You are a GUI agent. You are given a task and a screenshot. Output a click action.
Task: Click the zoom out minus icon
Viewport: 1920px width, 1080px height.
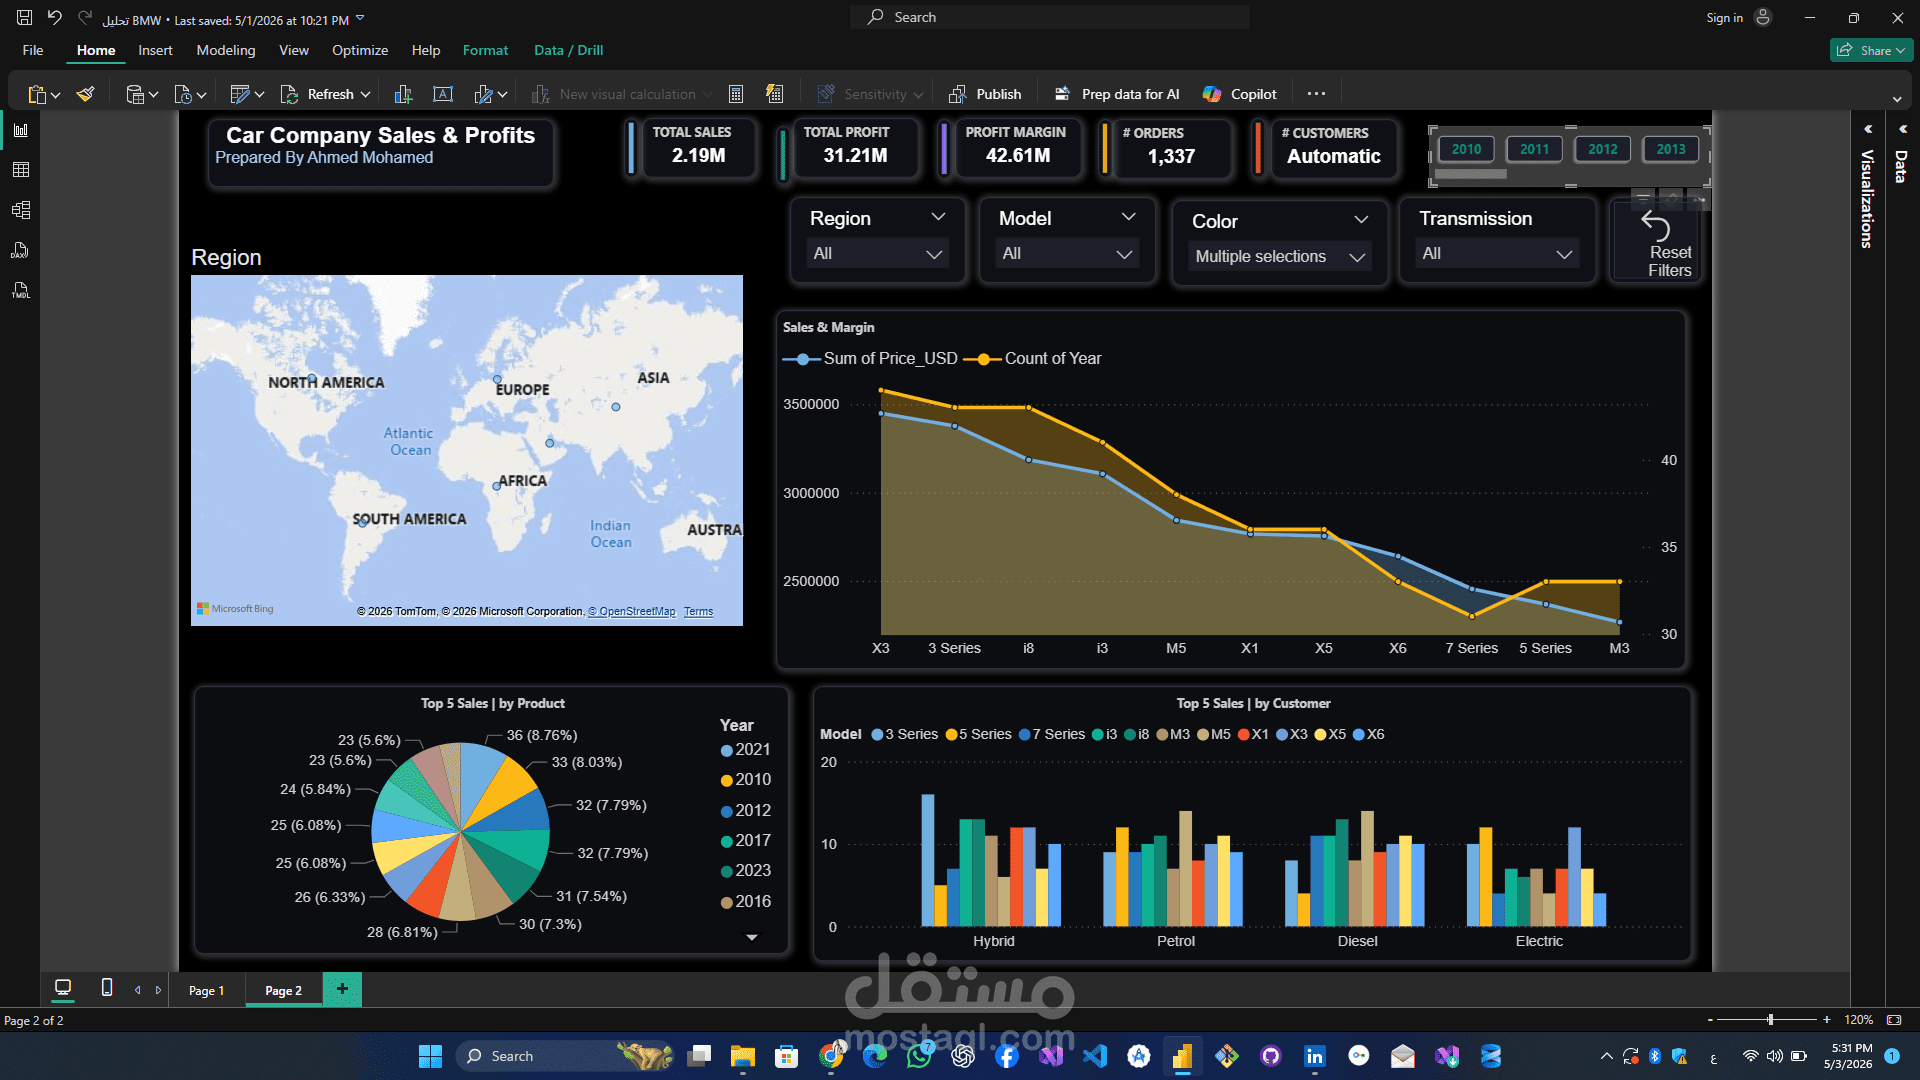coord(1710,1020)
